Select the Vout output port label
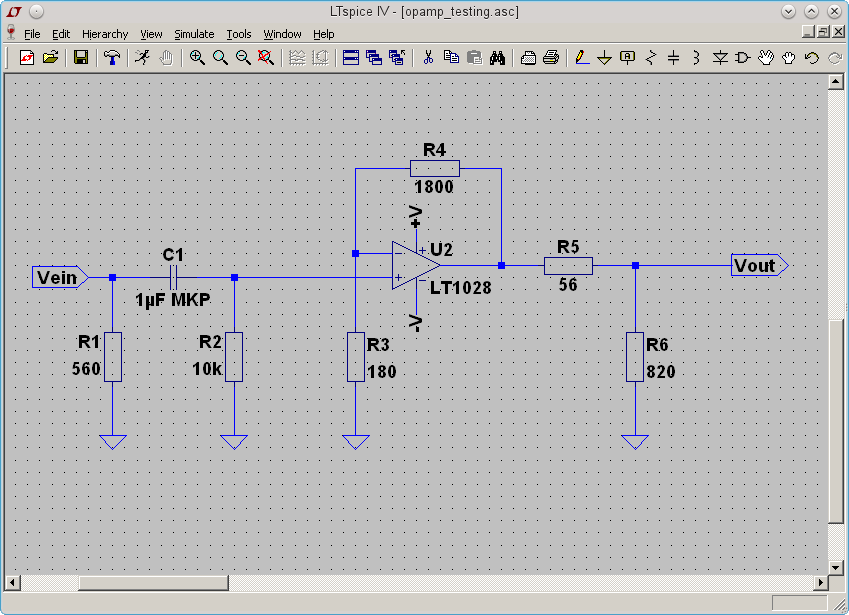Viewport: 849px width, 615px height. (x=759, y=265)
